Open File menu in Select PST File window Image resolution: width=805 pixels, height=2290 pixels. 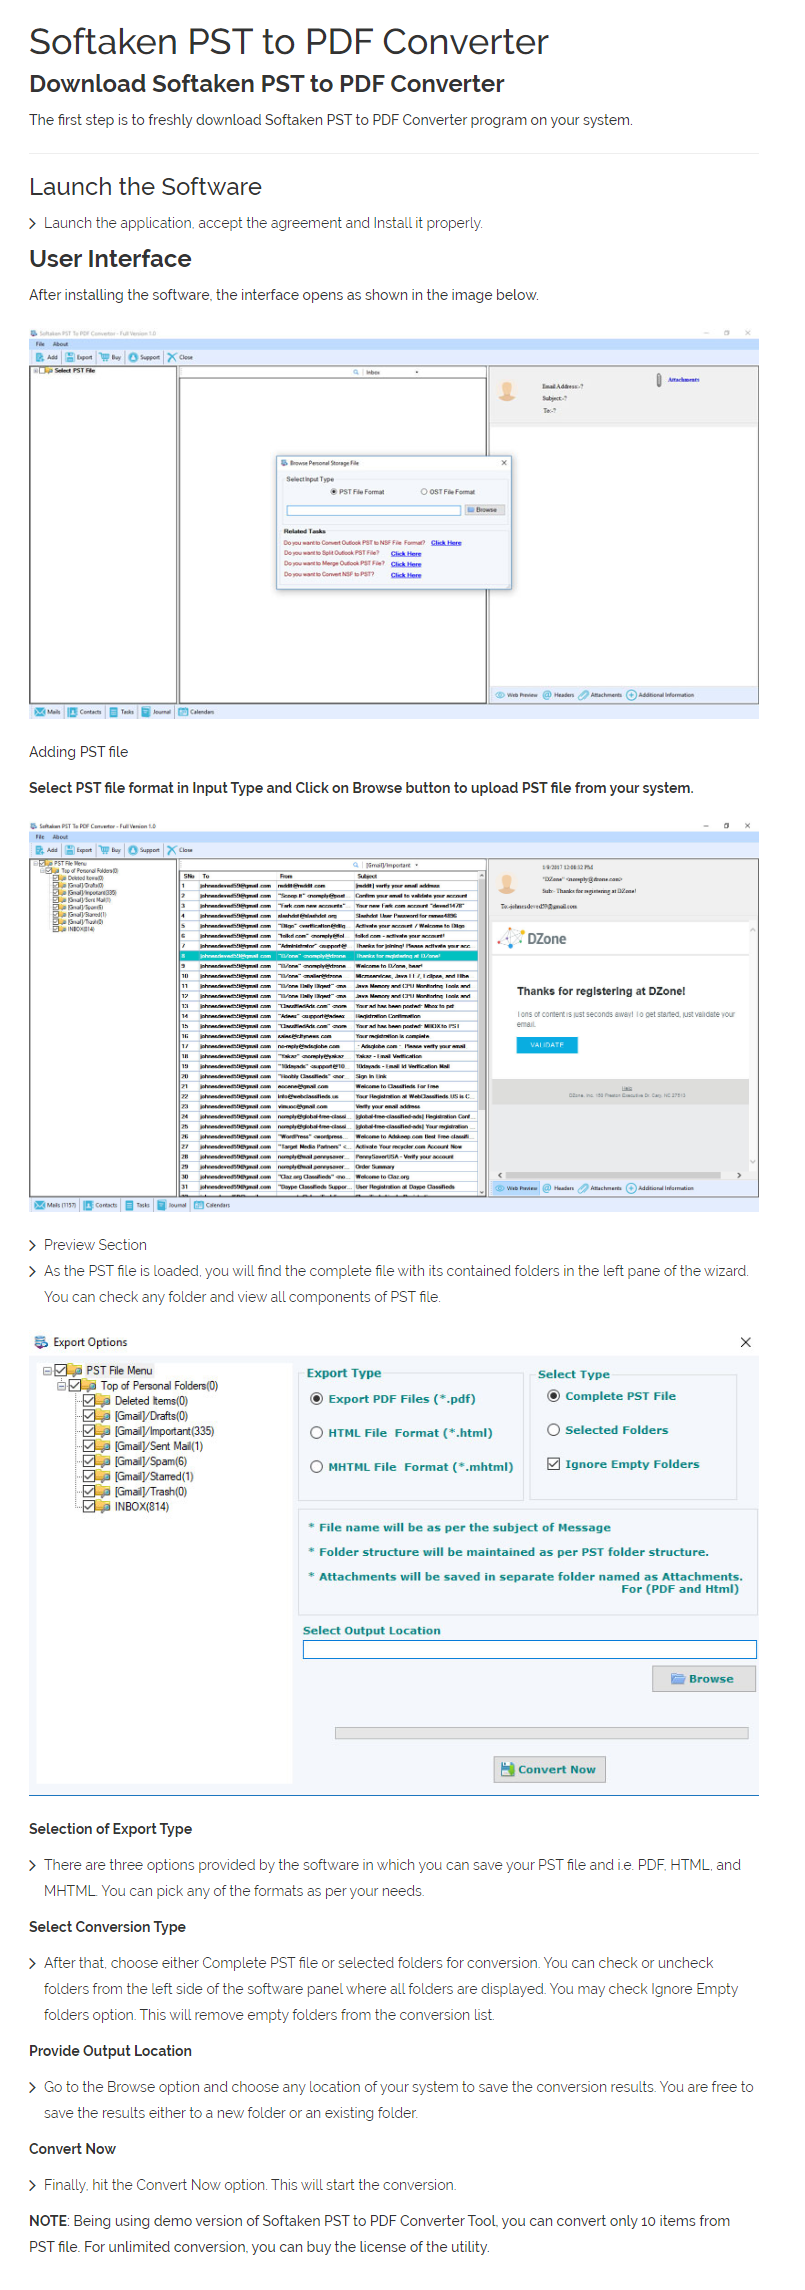click(40, 344)
